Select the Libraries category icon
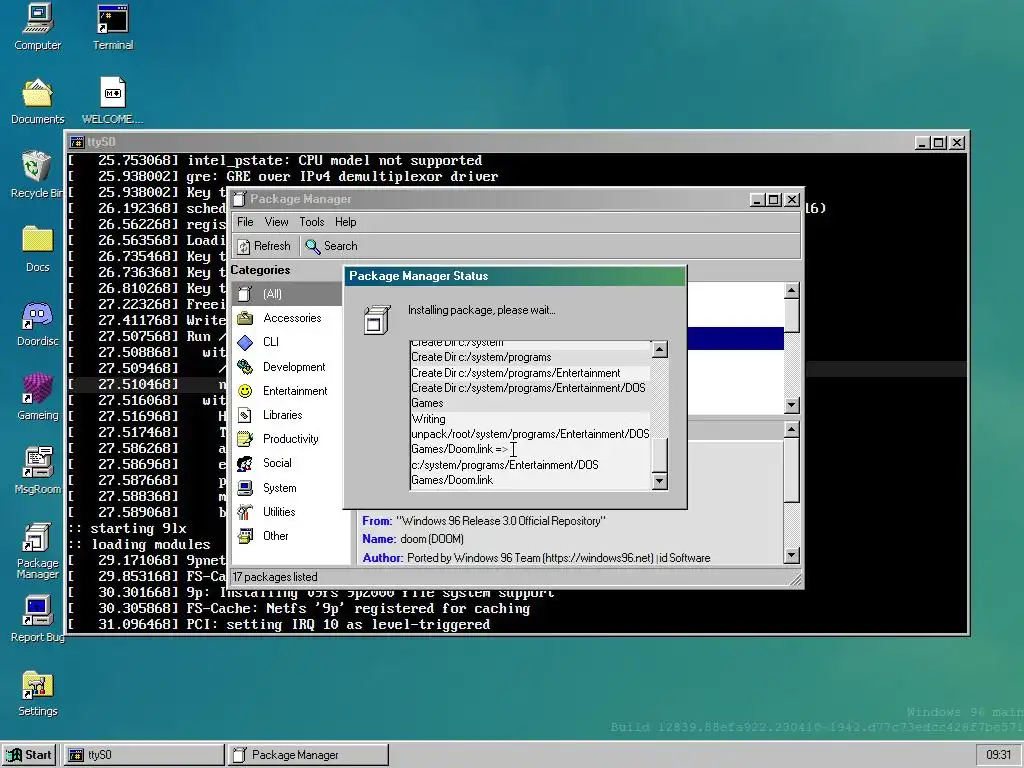Viewport: 1024px width, 768px height. coord(245,415)
